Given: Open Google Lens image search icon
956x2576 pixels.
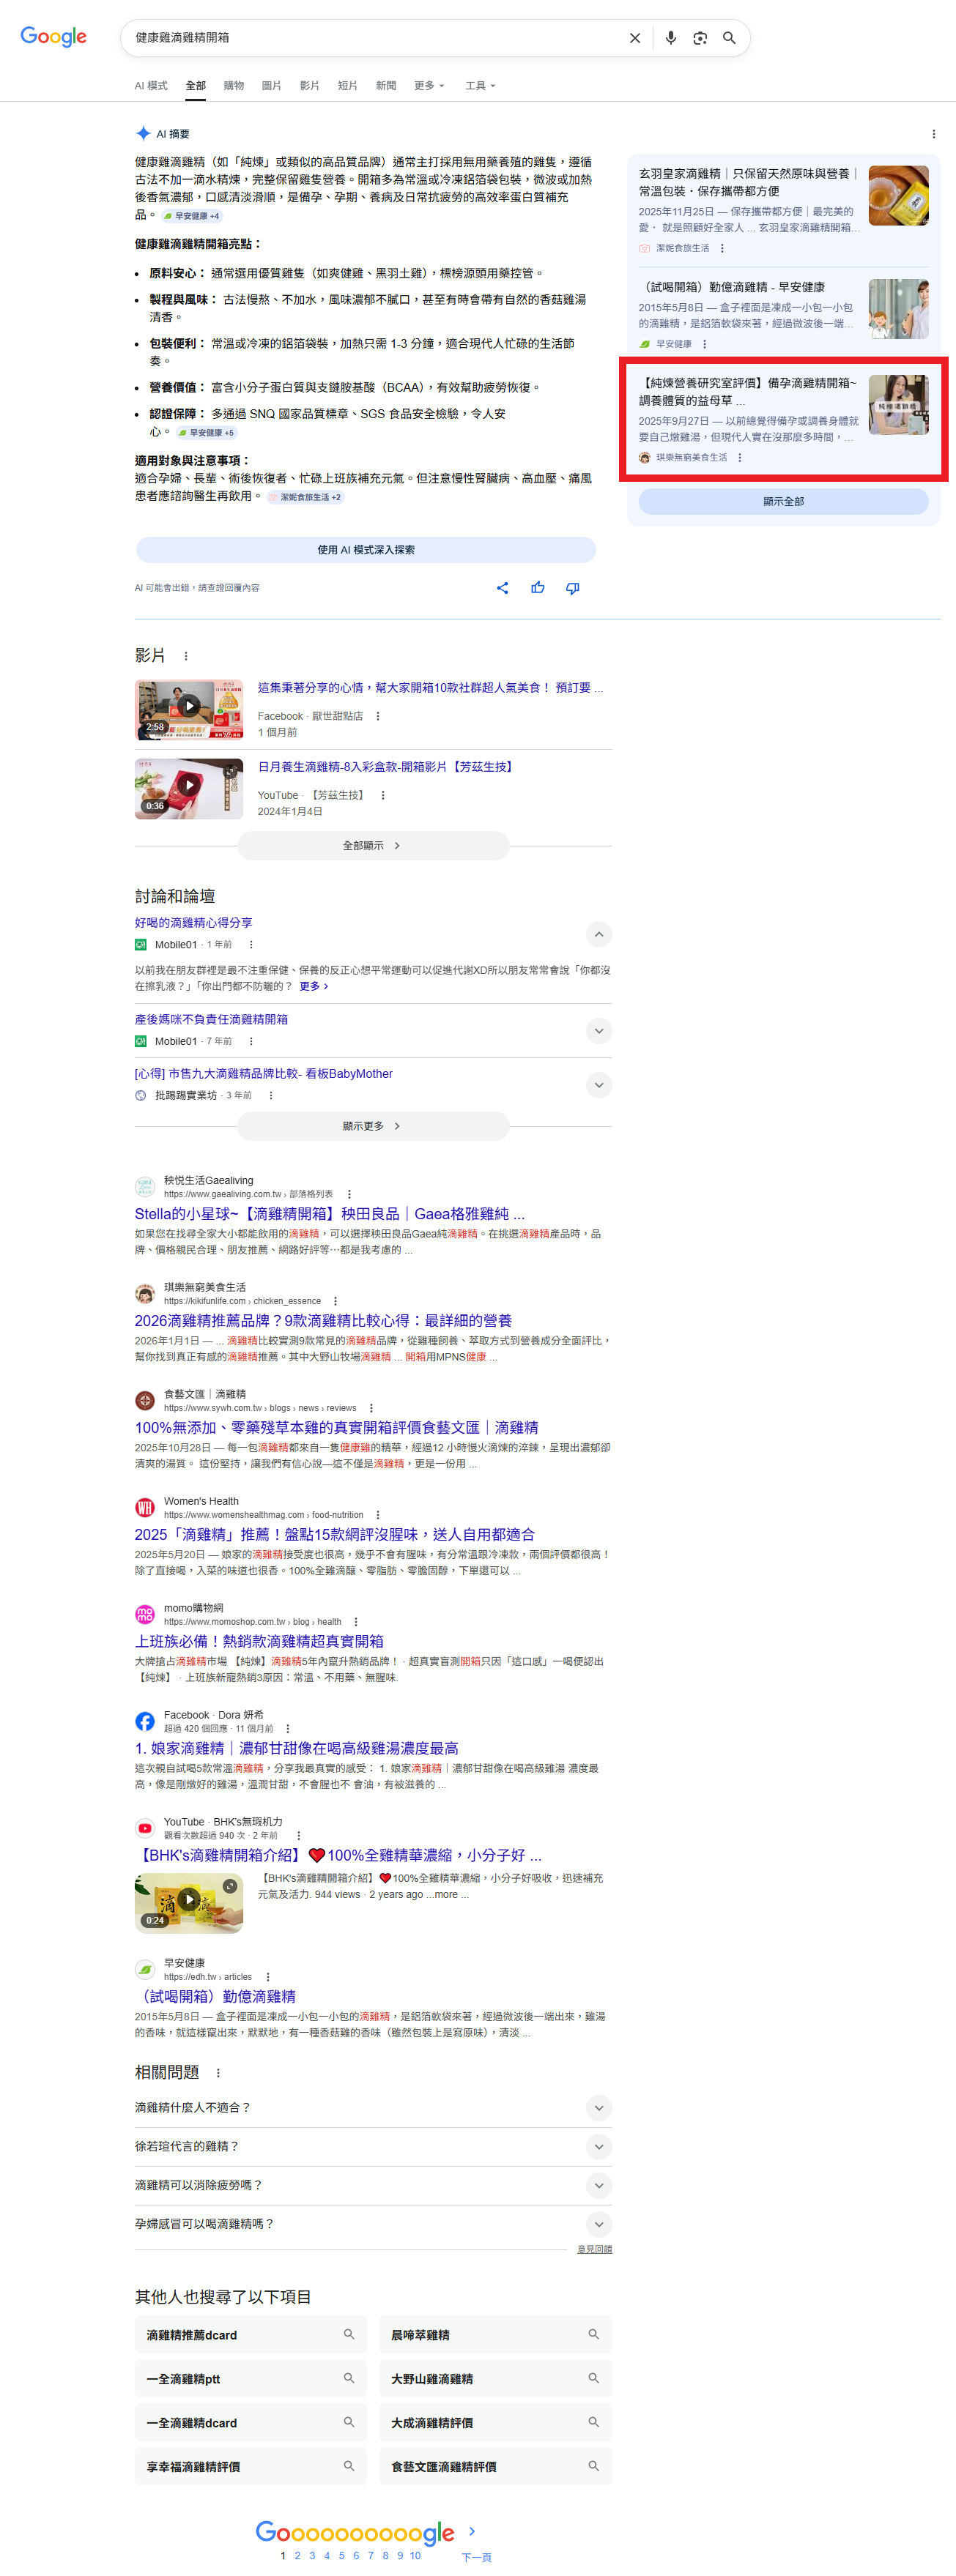Looking at the screenshot, I should pos(700,38).
